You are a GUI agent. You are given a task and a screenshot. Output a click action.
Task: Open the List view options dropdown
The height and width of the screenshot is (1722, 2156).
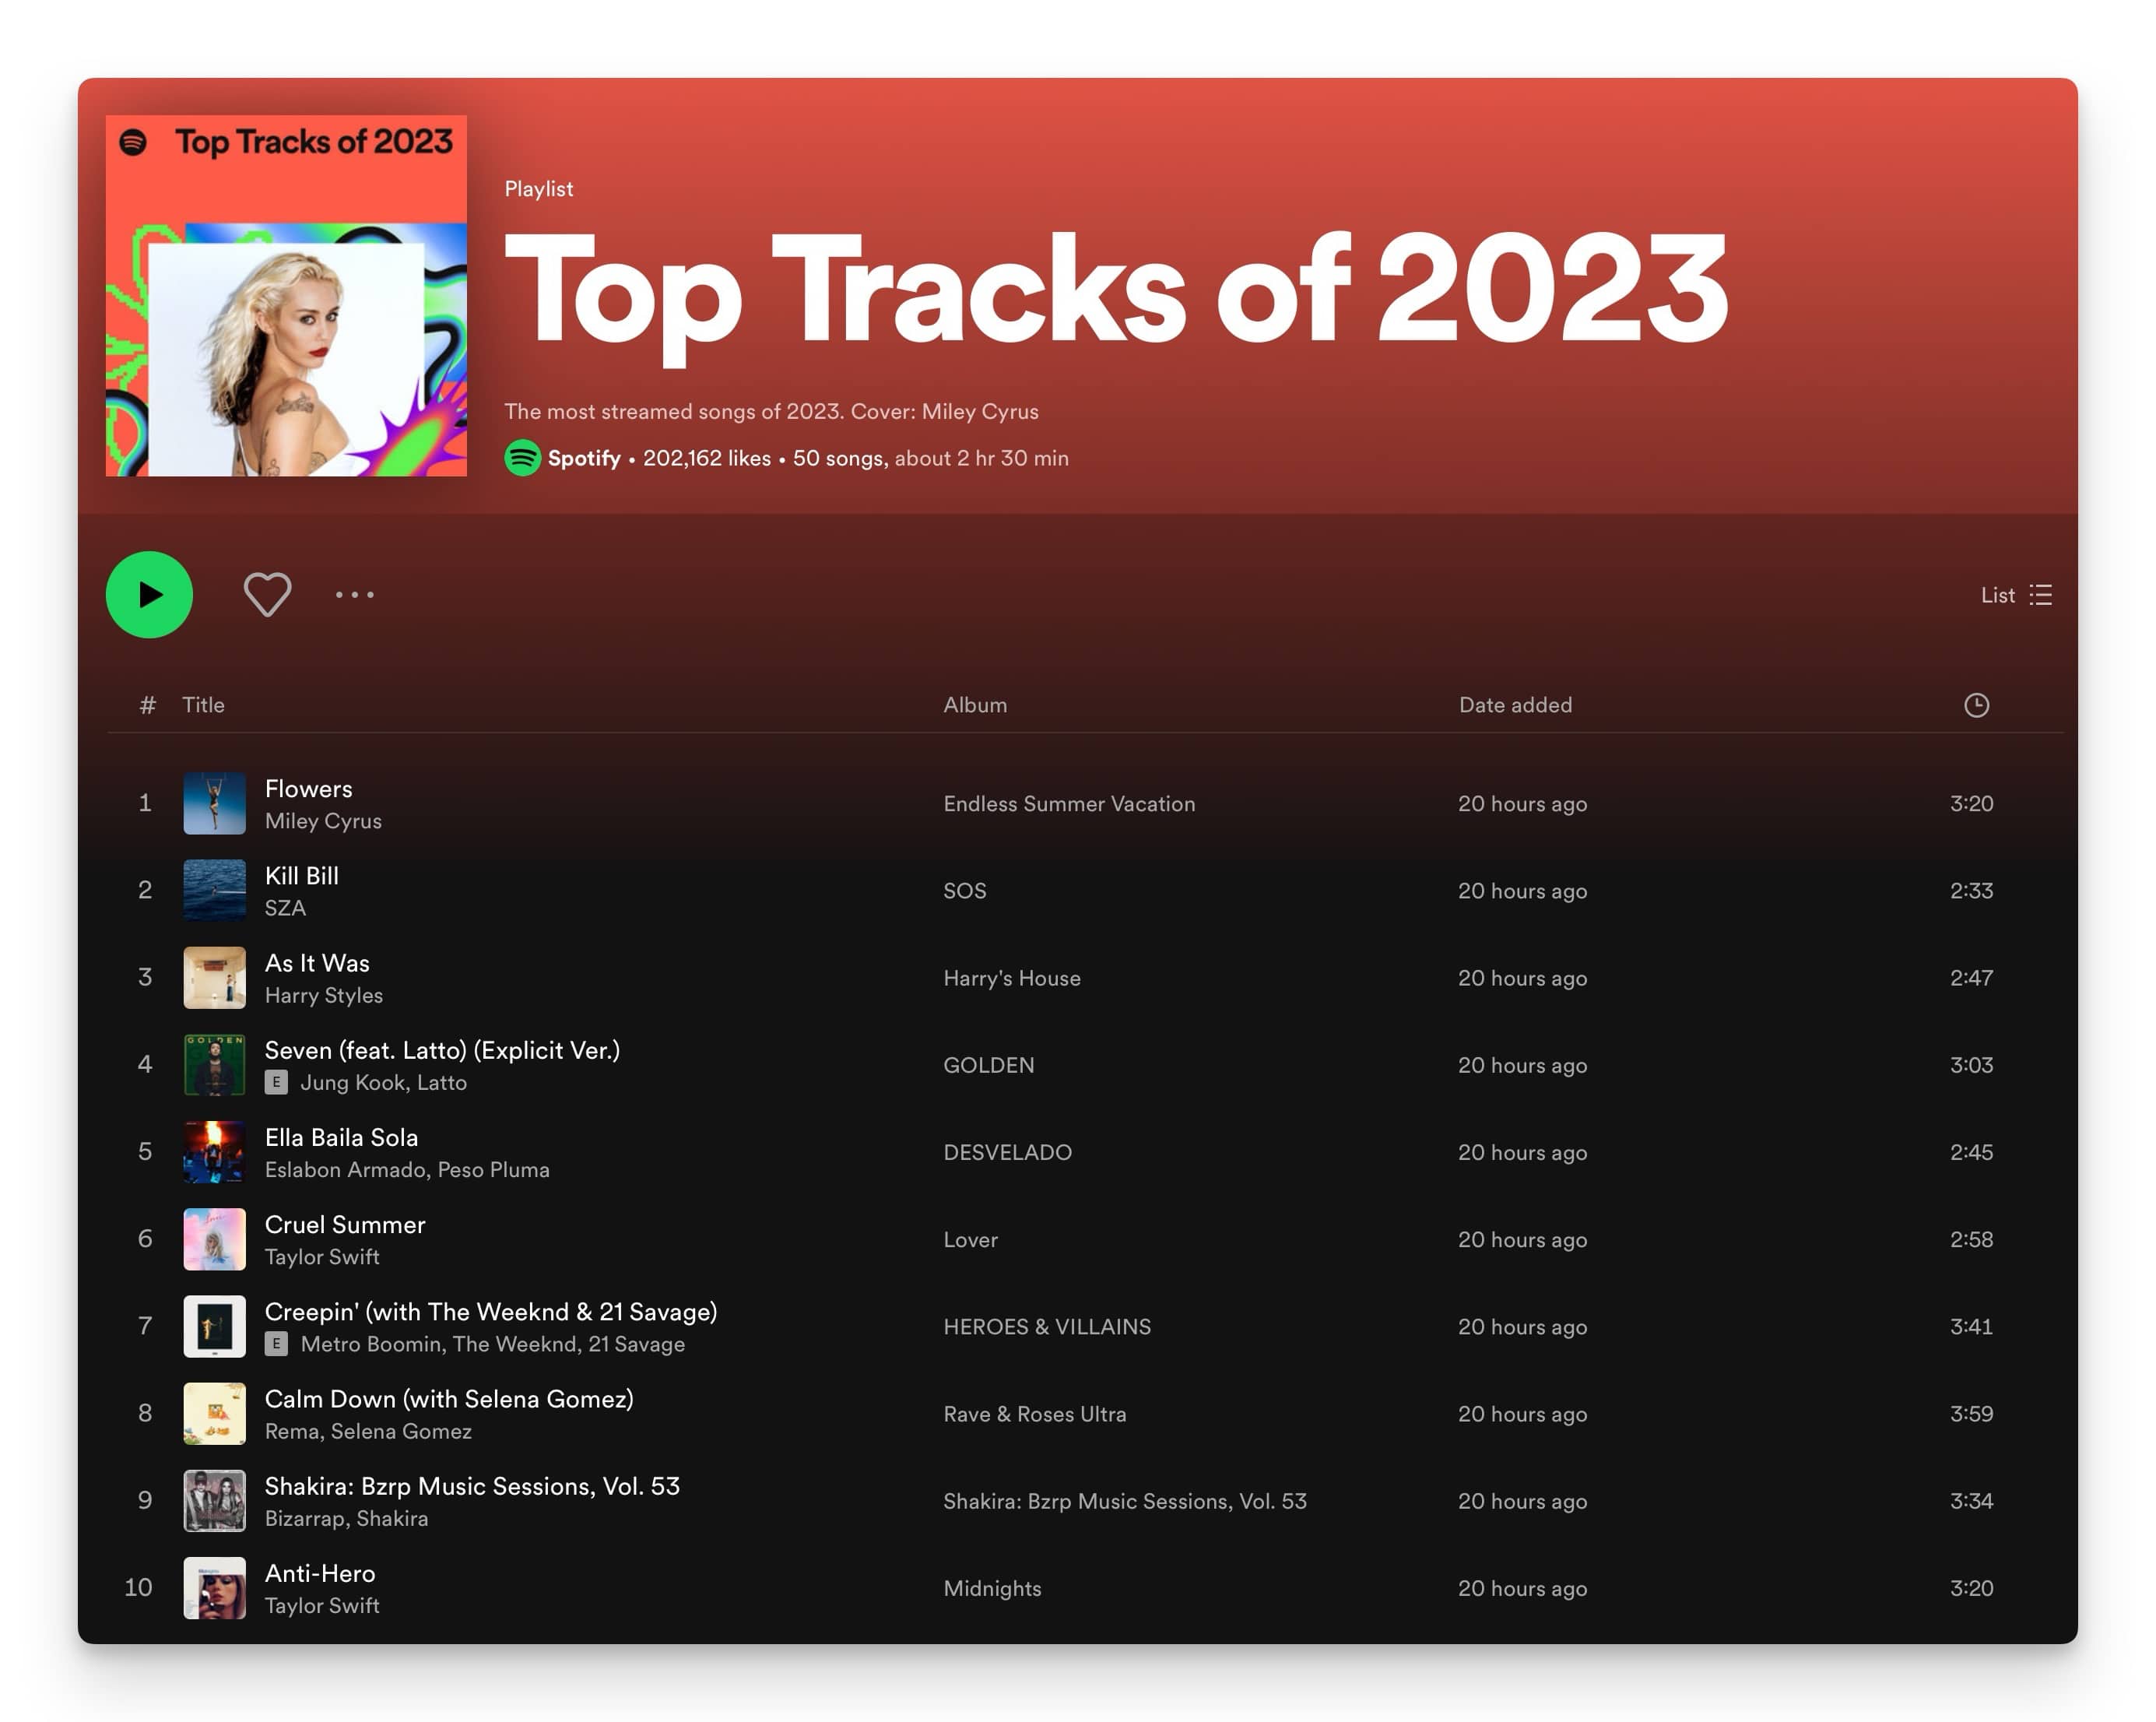click(2016, 595)
